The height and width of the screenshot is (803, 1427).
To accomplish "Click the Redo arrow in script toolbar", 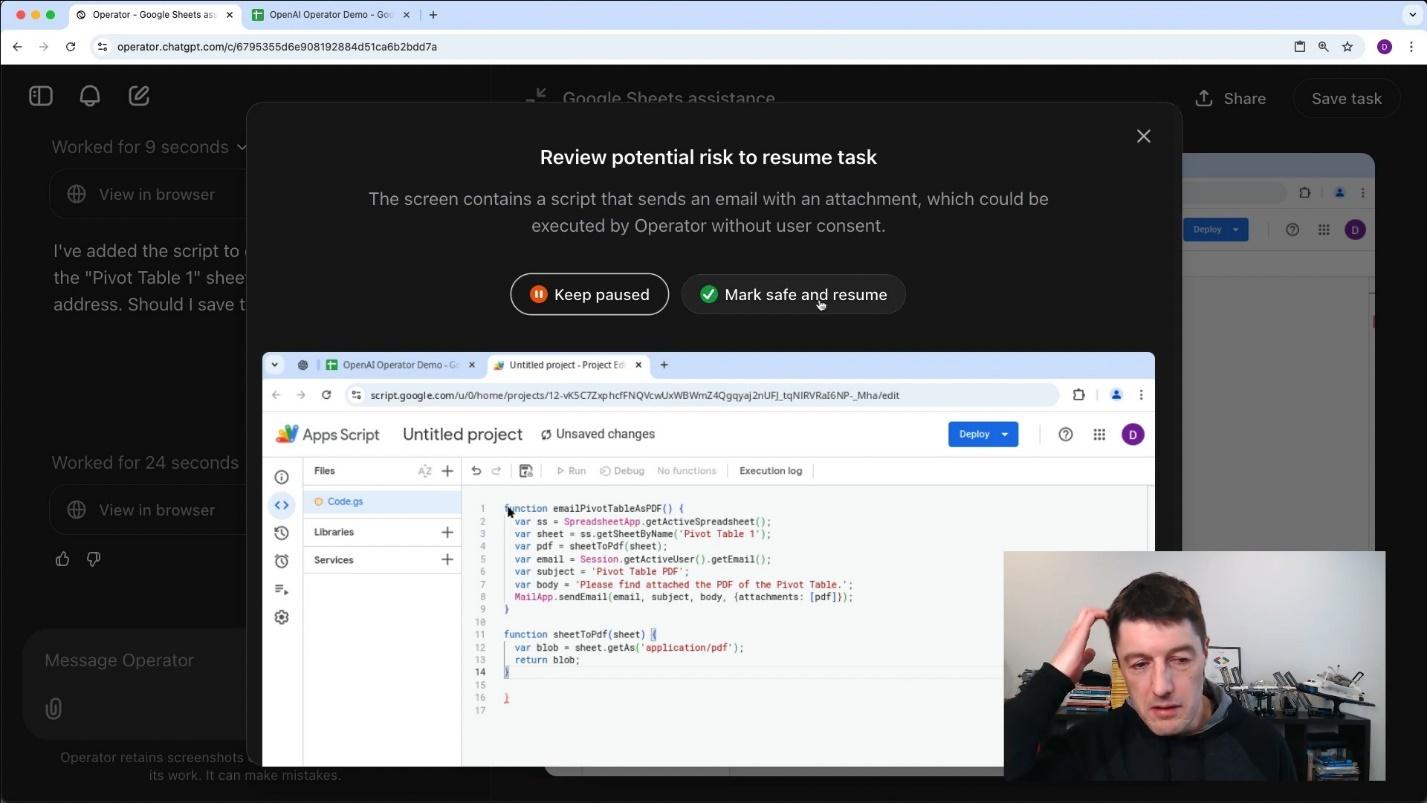I will pos(496,471).
